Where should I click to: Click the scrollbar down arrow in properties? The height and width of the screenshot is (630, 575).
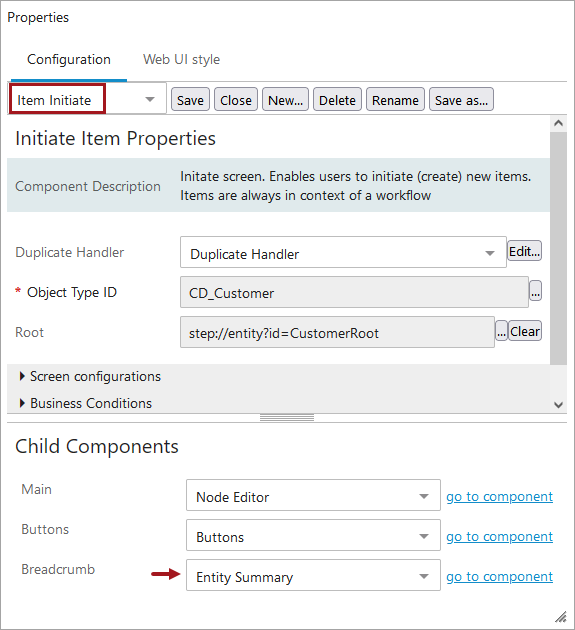(558, 405)
